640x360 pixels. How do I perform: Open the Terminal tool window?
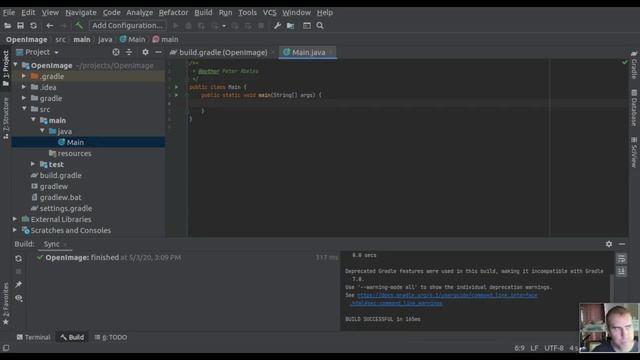33,338
